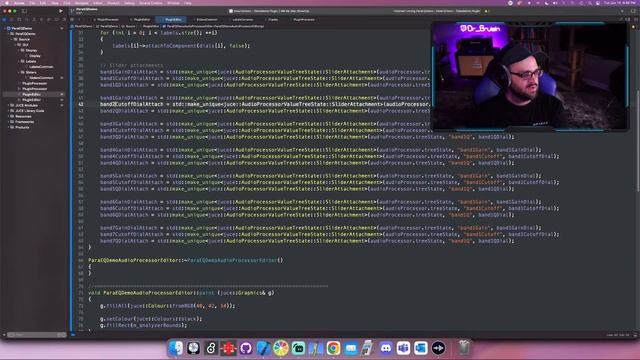Expand the JUCE Library Code group
This screenshot has height=360, width=640.
[9, 111]
